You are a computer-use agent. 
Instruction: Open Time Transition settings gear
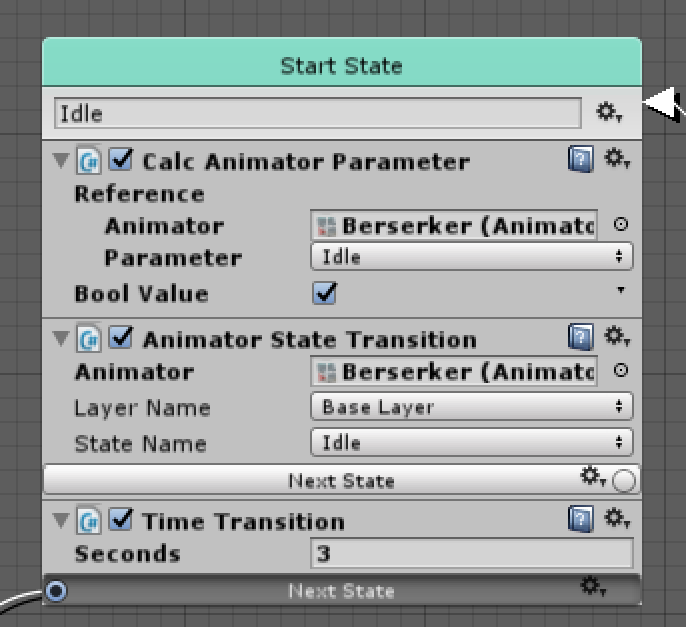pos(616,520)
